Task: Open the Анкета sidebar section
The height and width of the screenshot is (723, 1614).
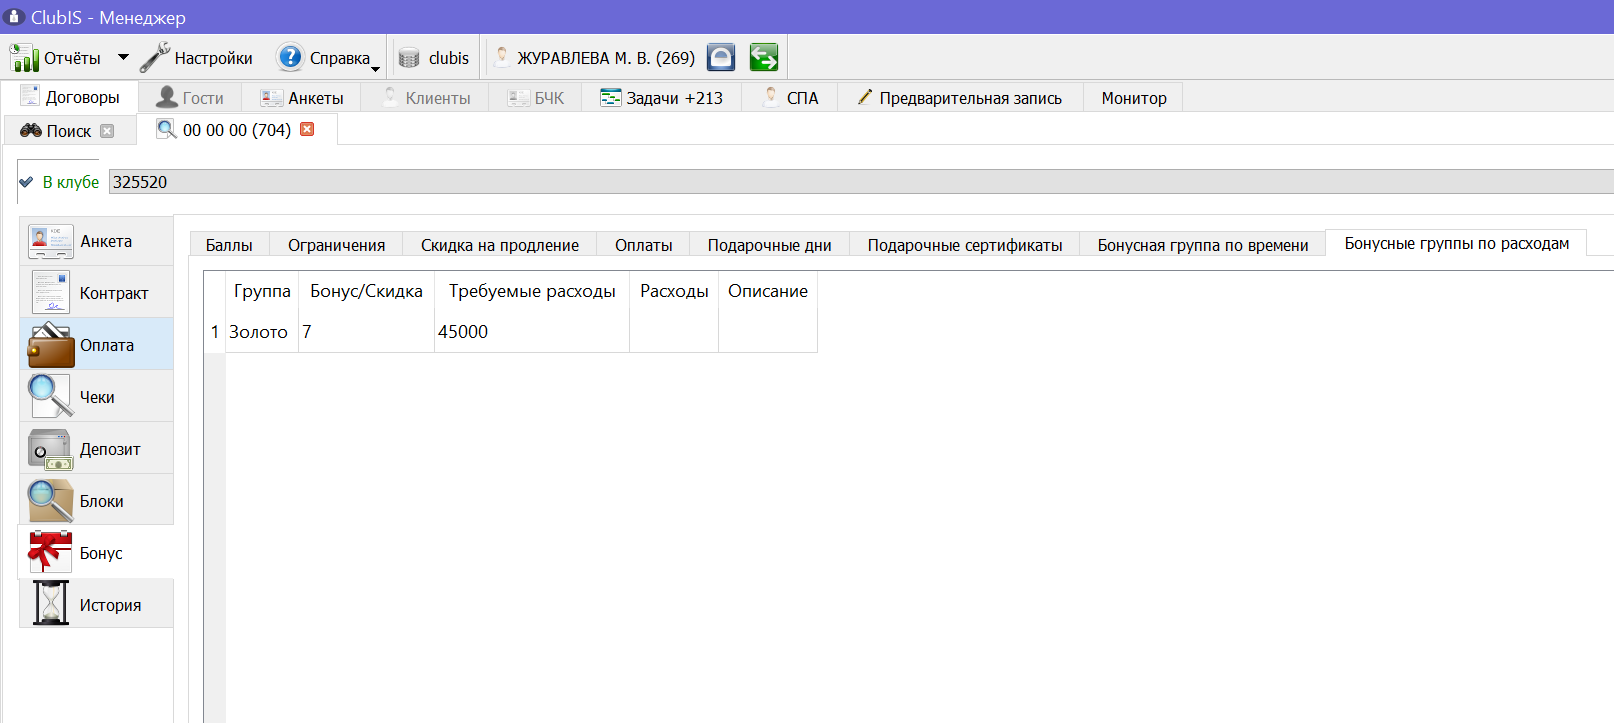Action: tap(96, 242)
